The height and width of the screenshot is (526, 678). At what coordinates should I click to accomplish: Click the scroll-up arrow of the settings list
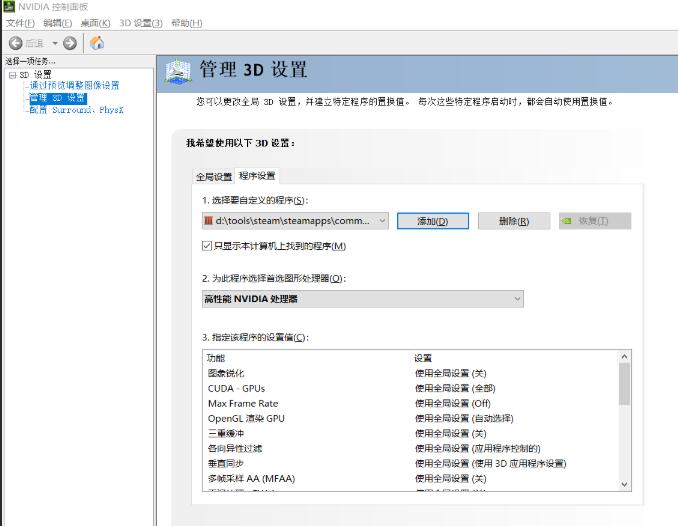tap(624, 356)
